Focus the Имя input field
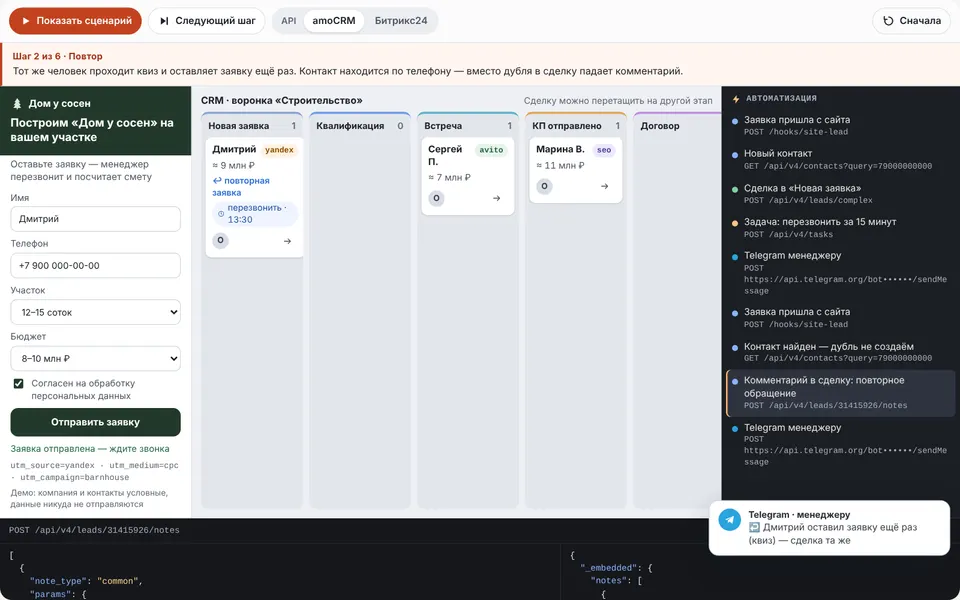 (96, 219)
